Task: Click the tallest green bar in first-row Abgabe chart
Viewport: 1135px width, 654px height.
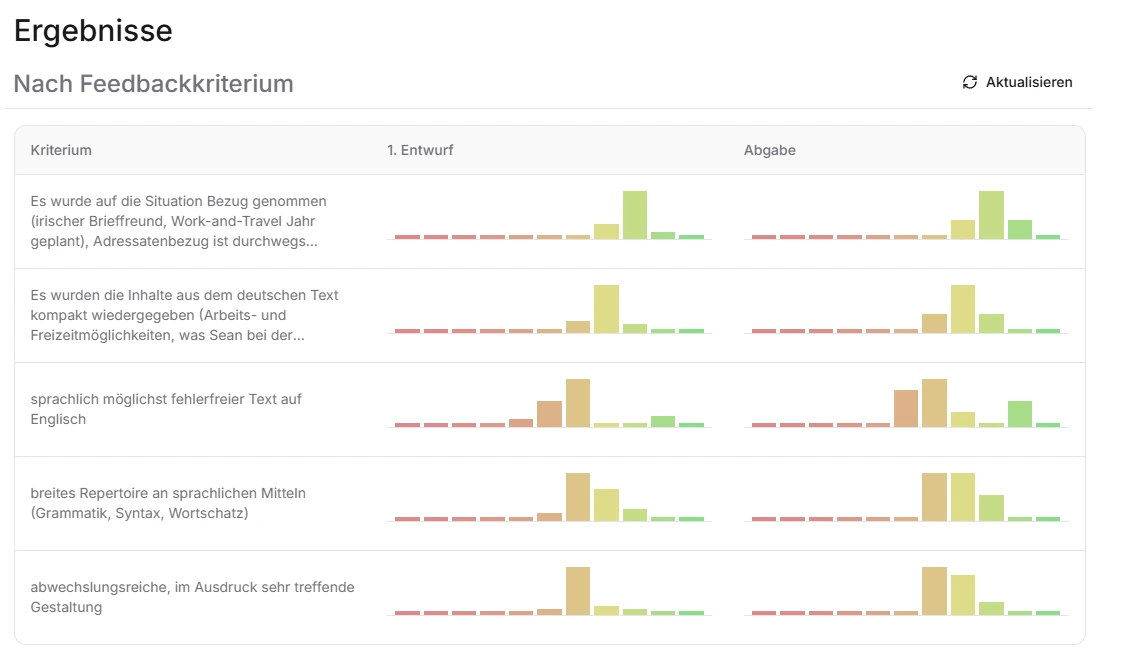Action: pos(991,215)
